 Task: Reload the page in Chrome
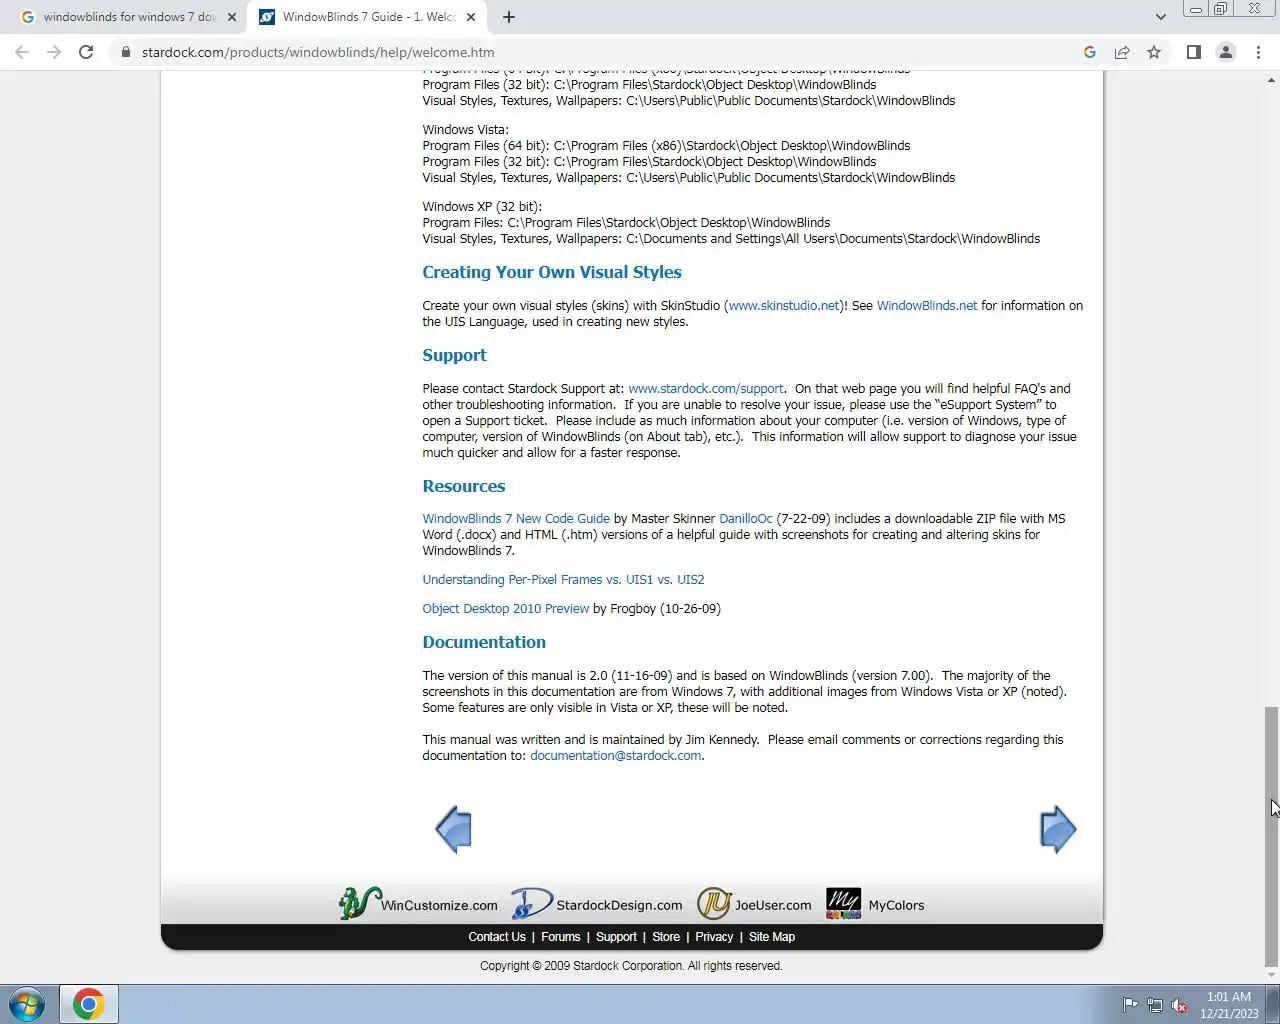[x=86, y=52]
